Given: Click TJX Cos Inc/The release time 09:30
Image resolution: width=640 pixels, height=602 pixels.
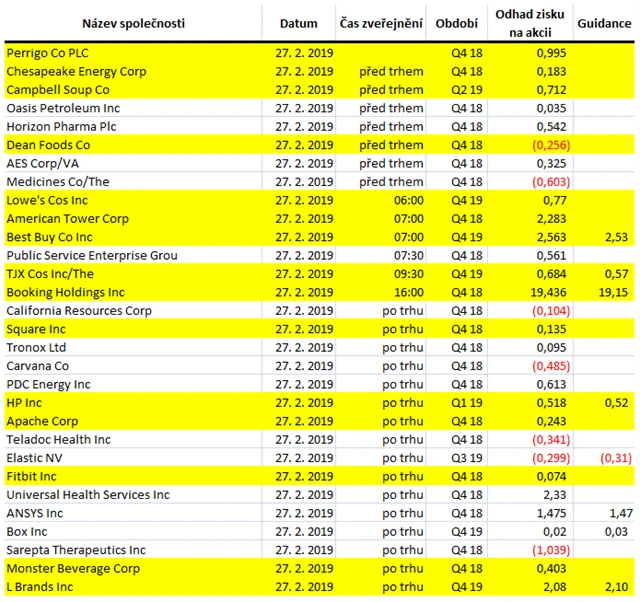Looking at the screenshot, I should (x=406, y=274).
